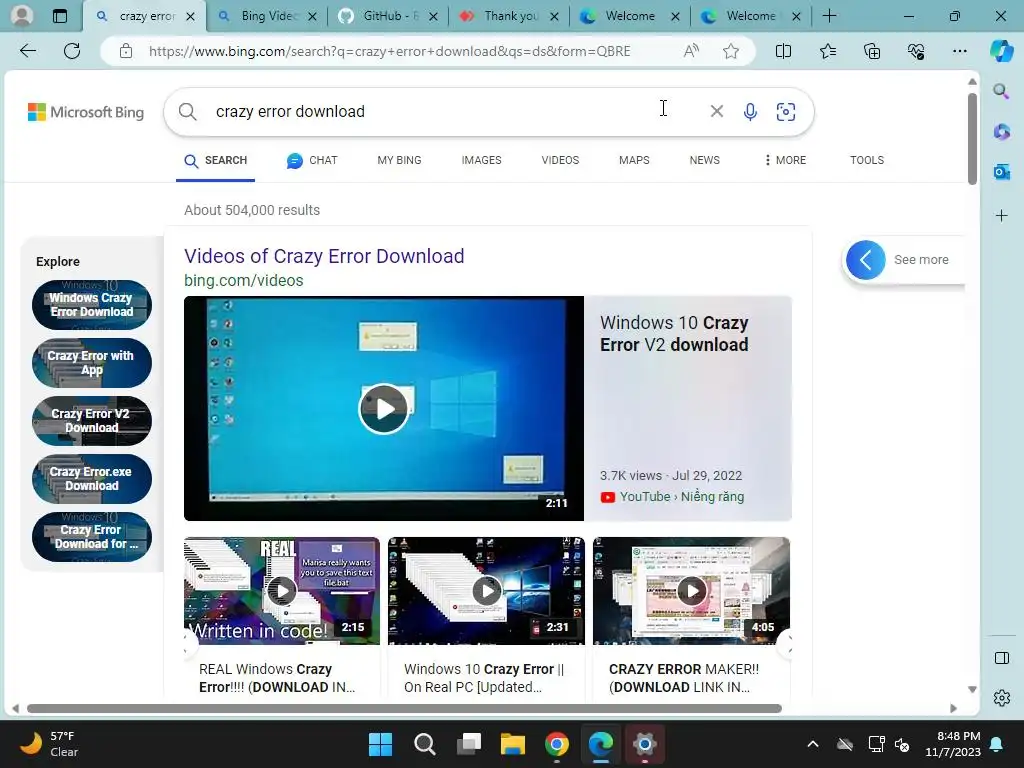Open Settings app on the taskbar
Screen dimensions: 1024x768
(x=645, y=744)
